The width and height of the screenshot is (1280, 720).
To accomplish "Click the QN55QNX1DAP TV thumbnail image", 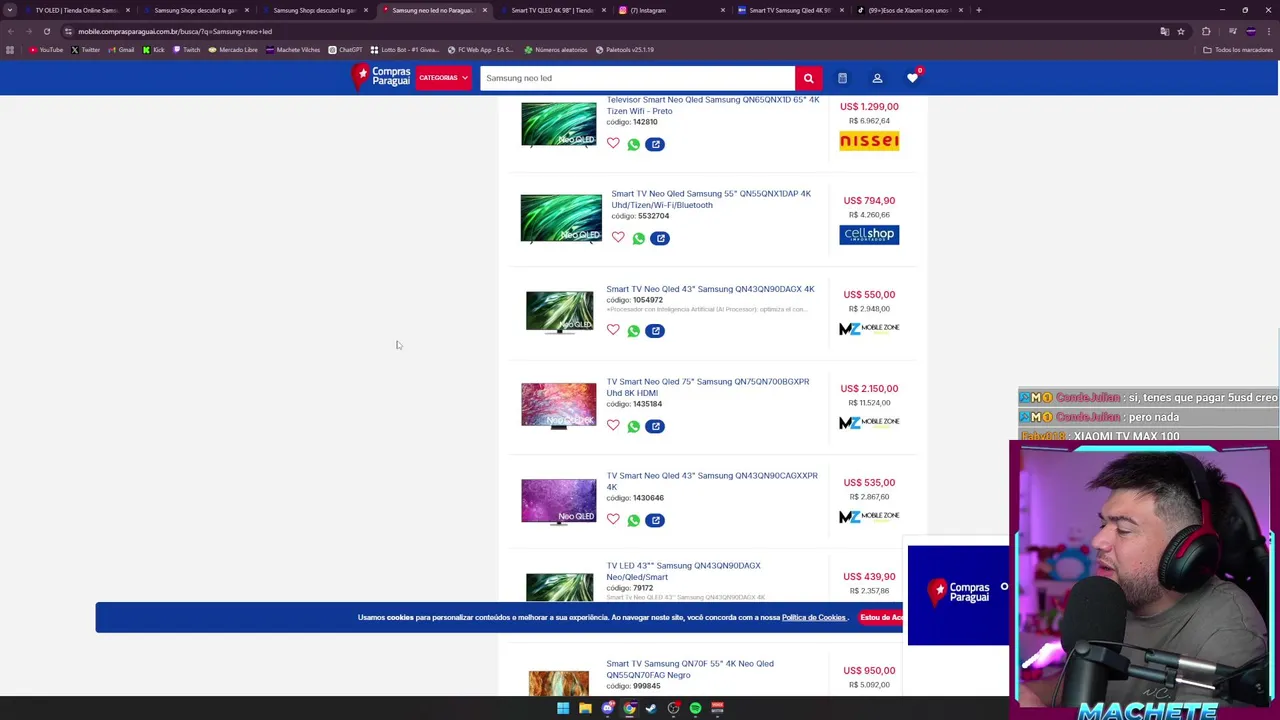I will point(561,218).
